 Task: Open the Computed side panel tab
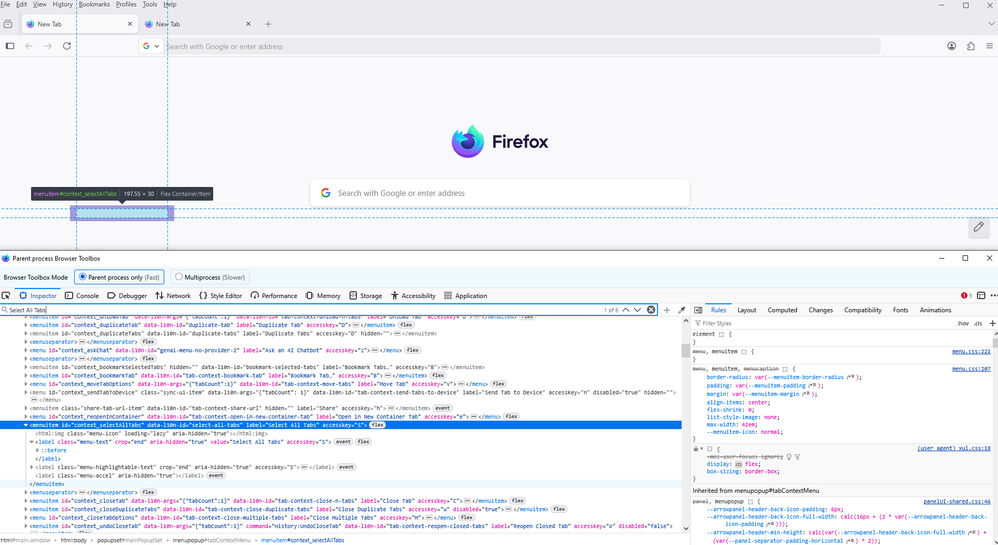coord(782,310)
